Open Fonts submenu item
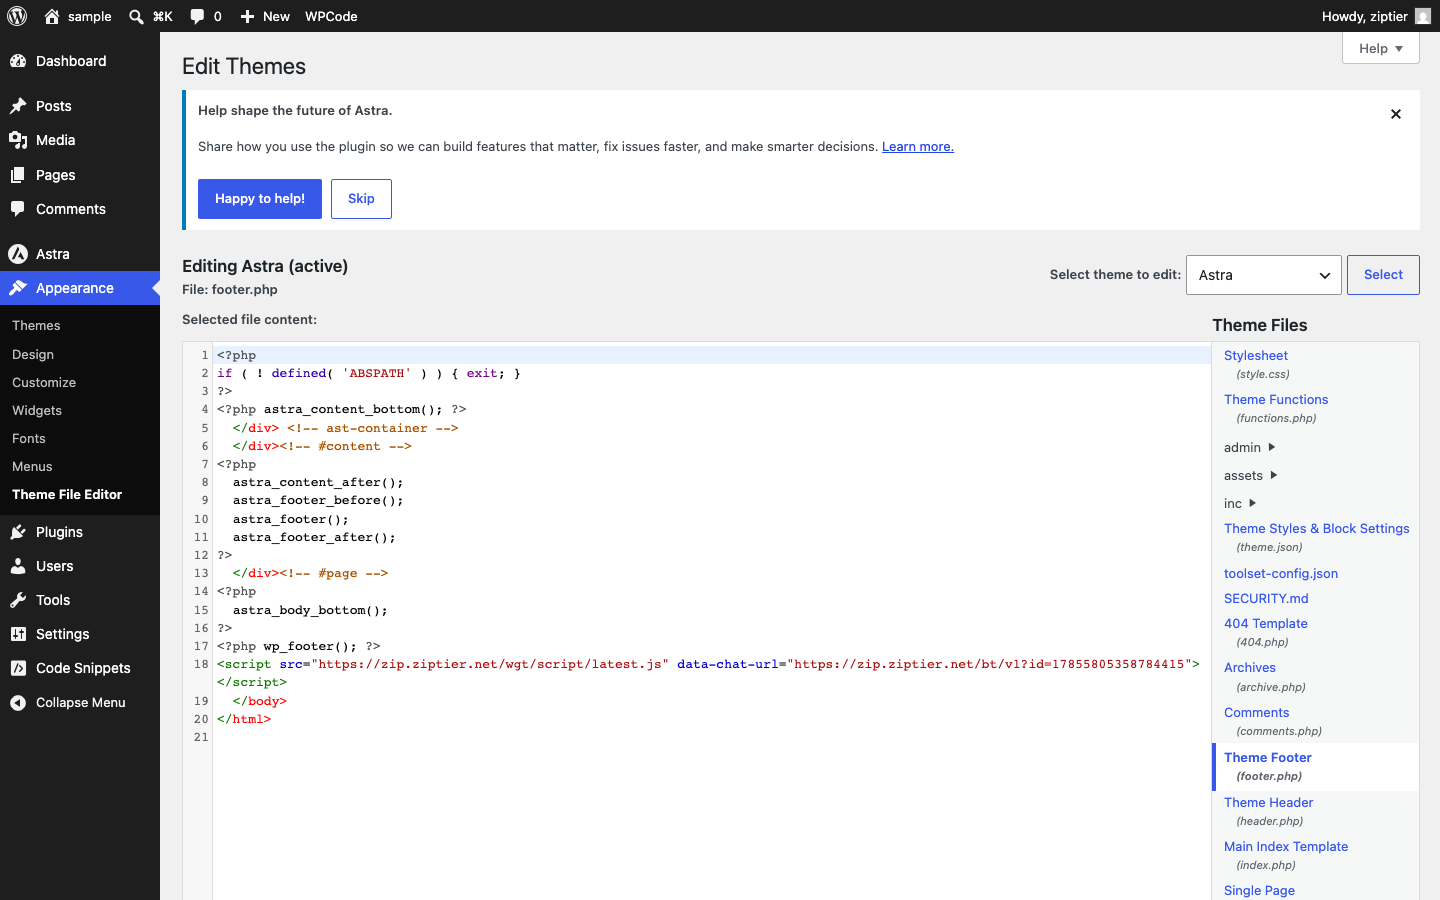Screen dimensions: 1440x900 pos(29,438)
